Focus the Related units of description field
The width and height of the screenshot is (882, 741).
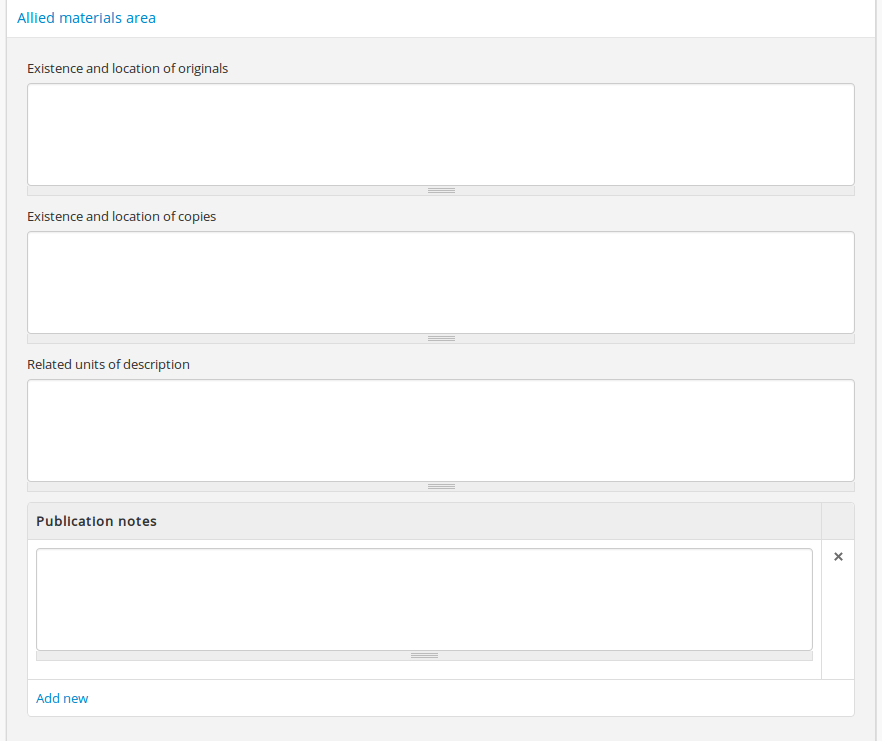[440, 430]
